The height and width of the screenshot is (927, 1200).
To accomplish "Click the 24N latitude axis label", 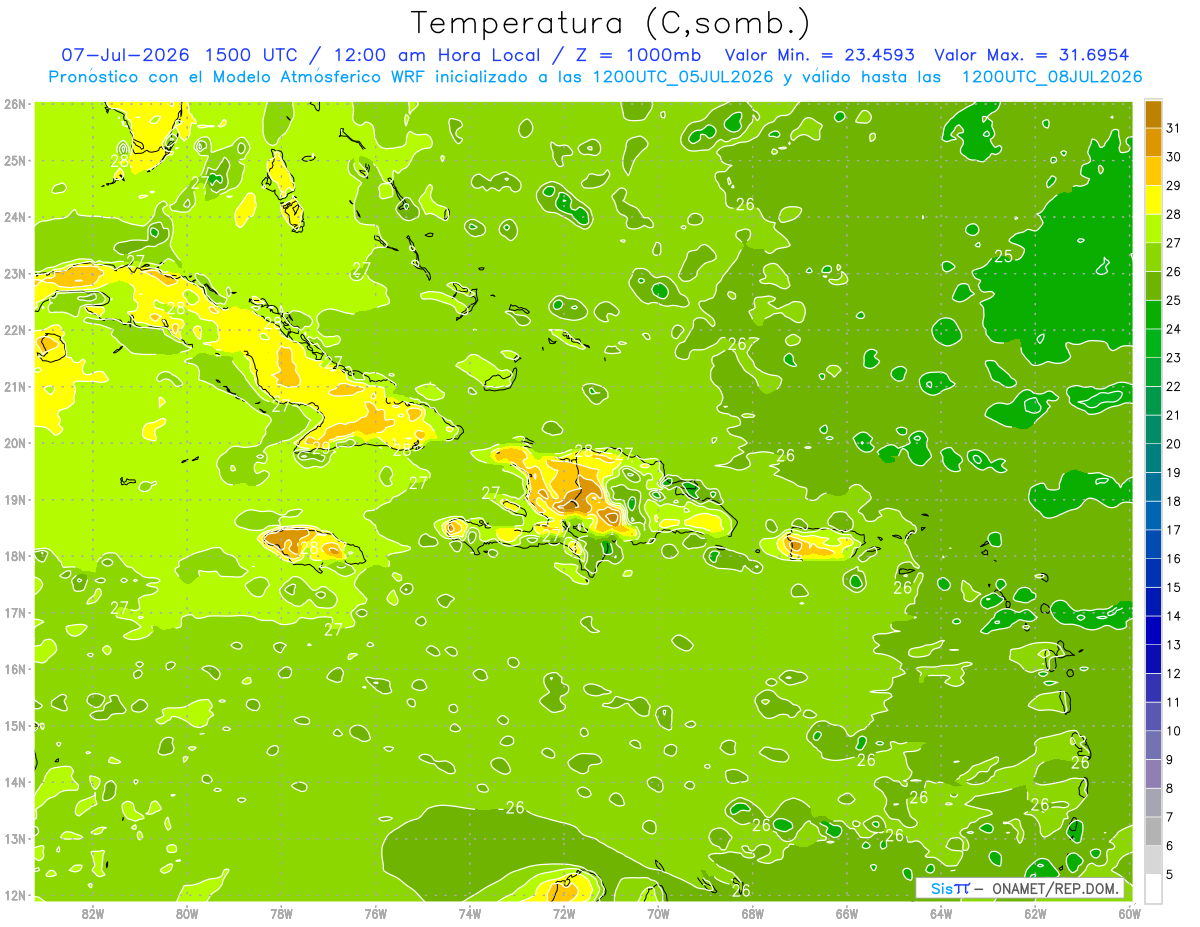I will [15, 217].
